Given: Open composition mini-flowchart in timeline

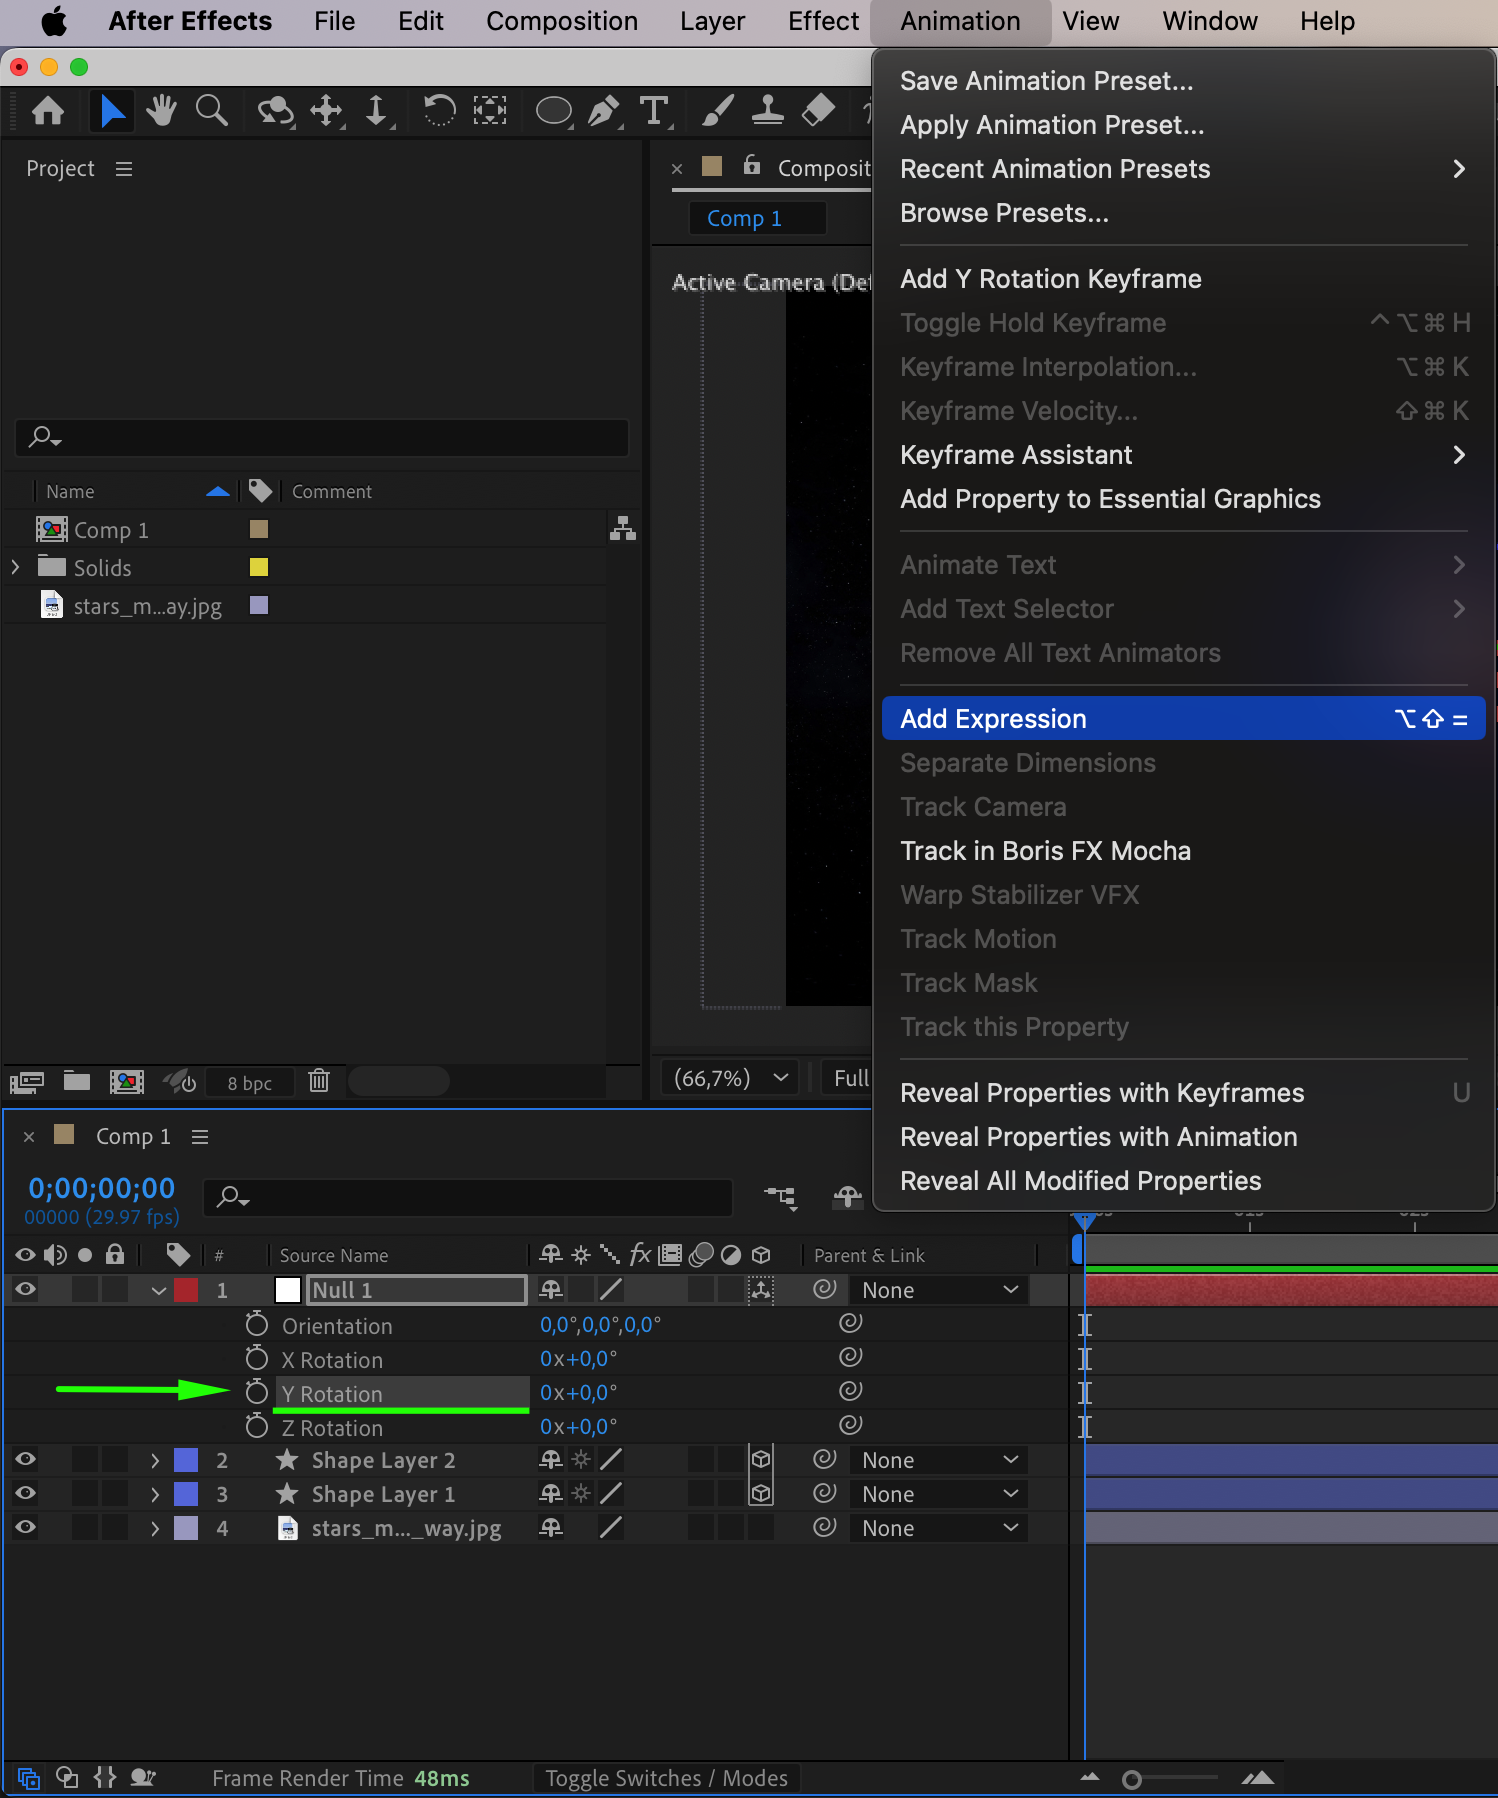Looking at the screenshot, I should (780, 1196).
